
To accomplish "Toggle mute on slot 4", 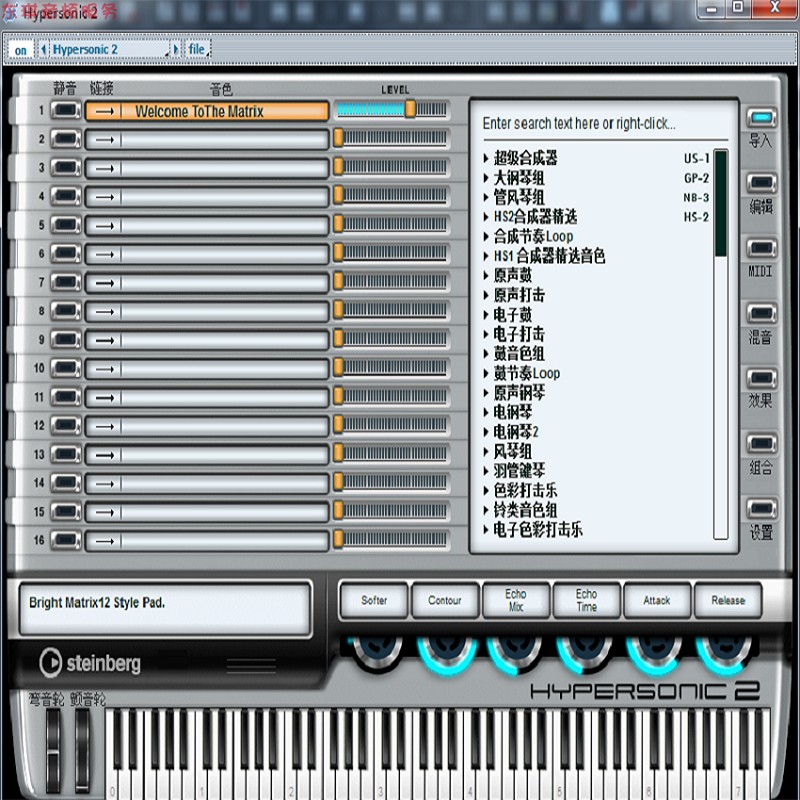I will (66, 196).
